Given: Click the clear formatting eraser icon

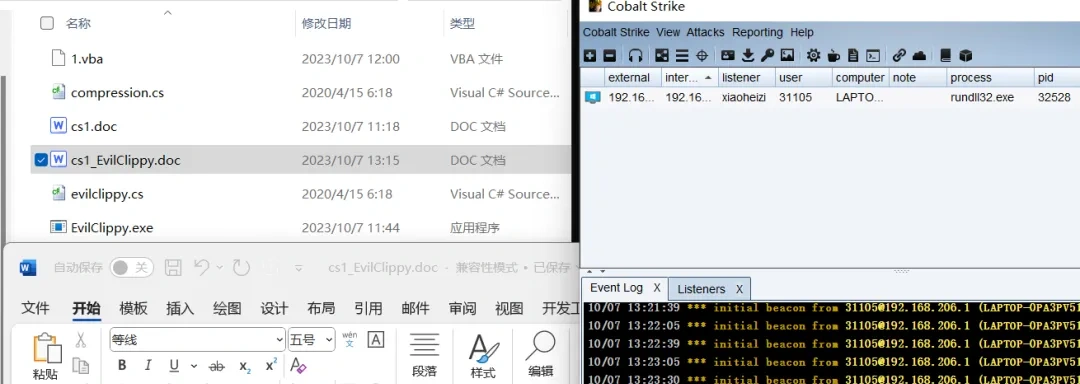Looking at the screenshot, I should pos(298,365).
